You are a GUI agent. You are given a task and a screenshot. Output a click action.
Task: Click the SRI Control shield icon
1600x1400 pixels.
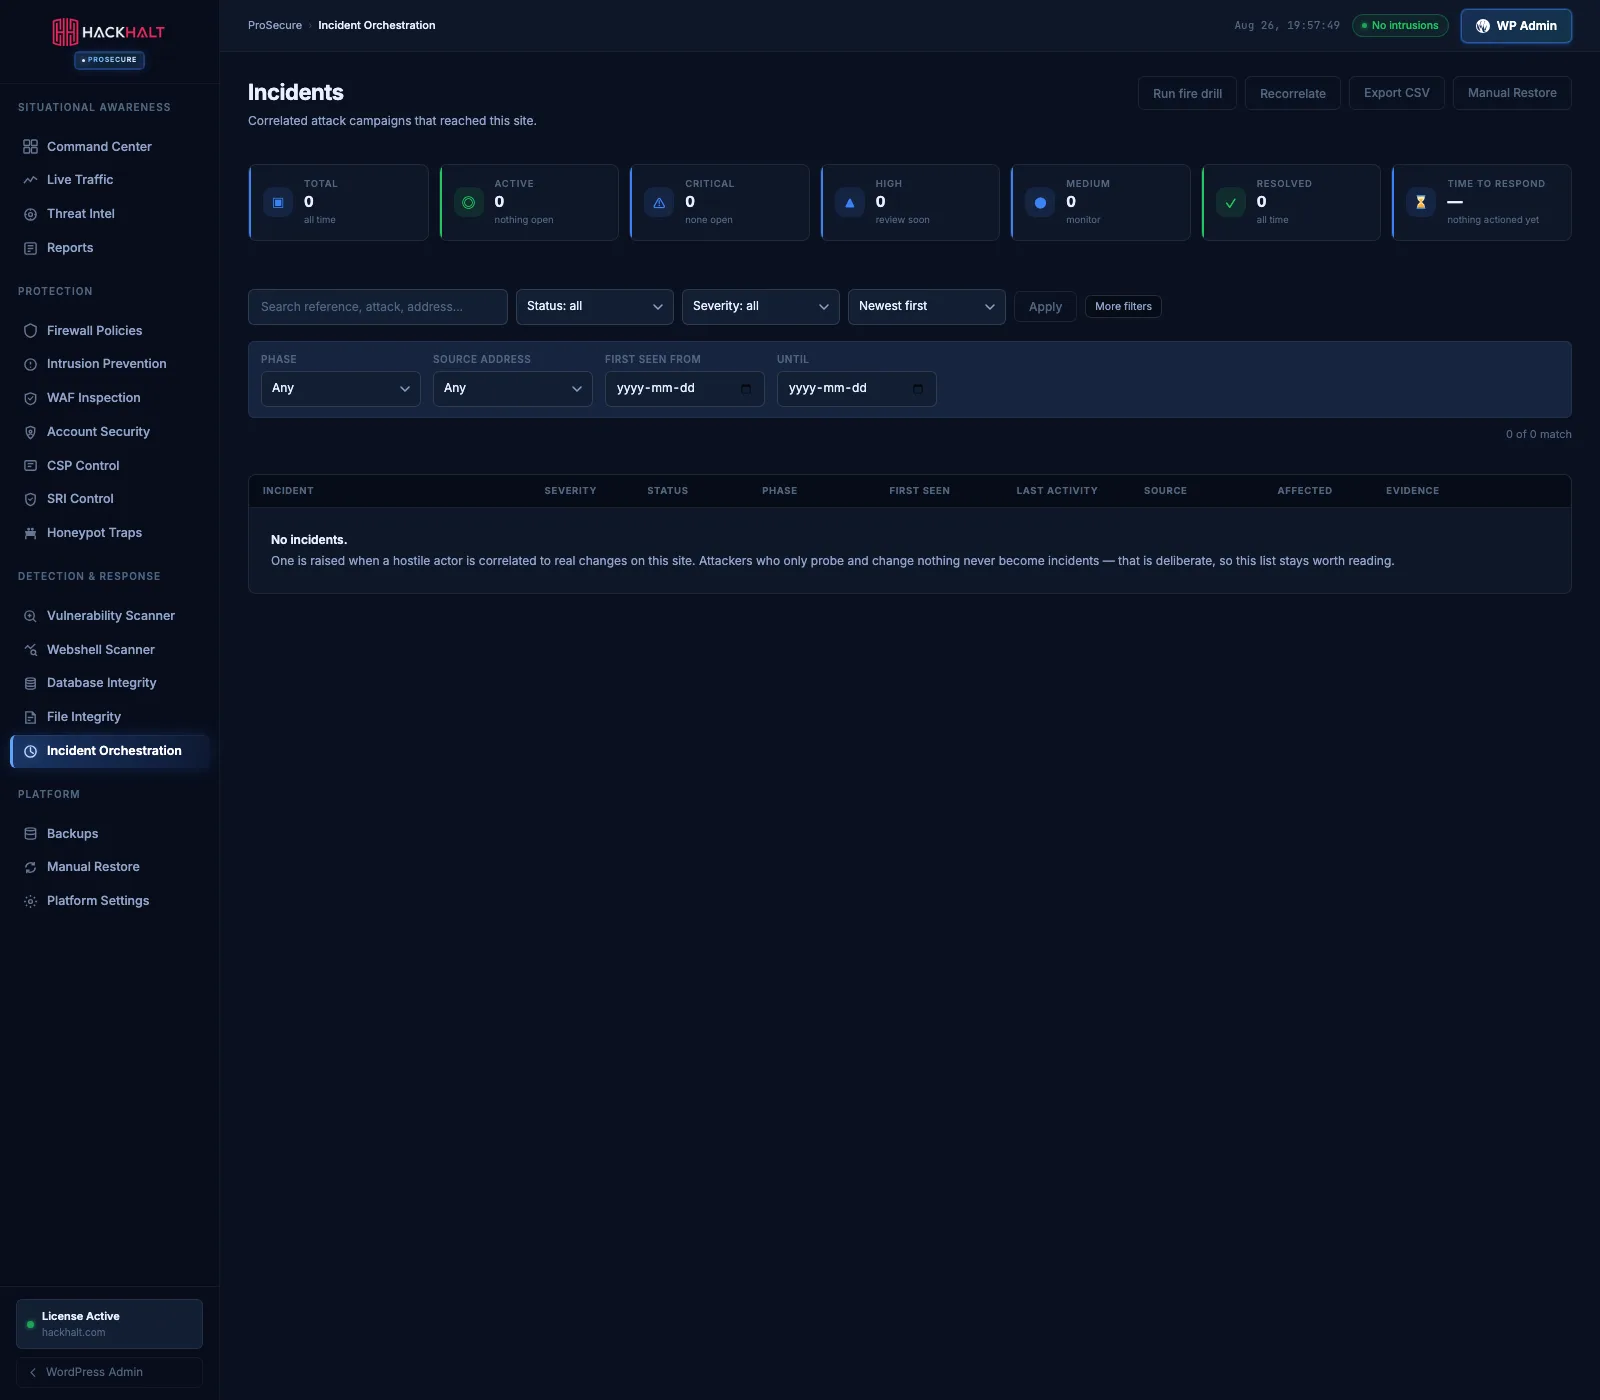[x=30, y=499]
